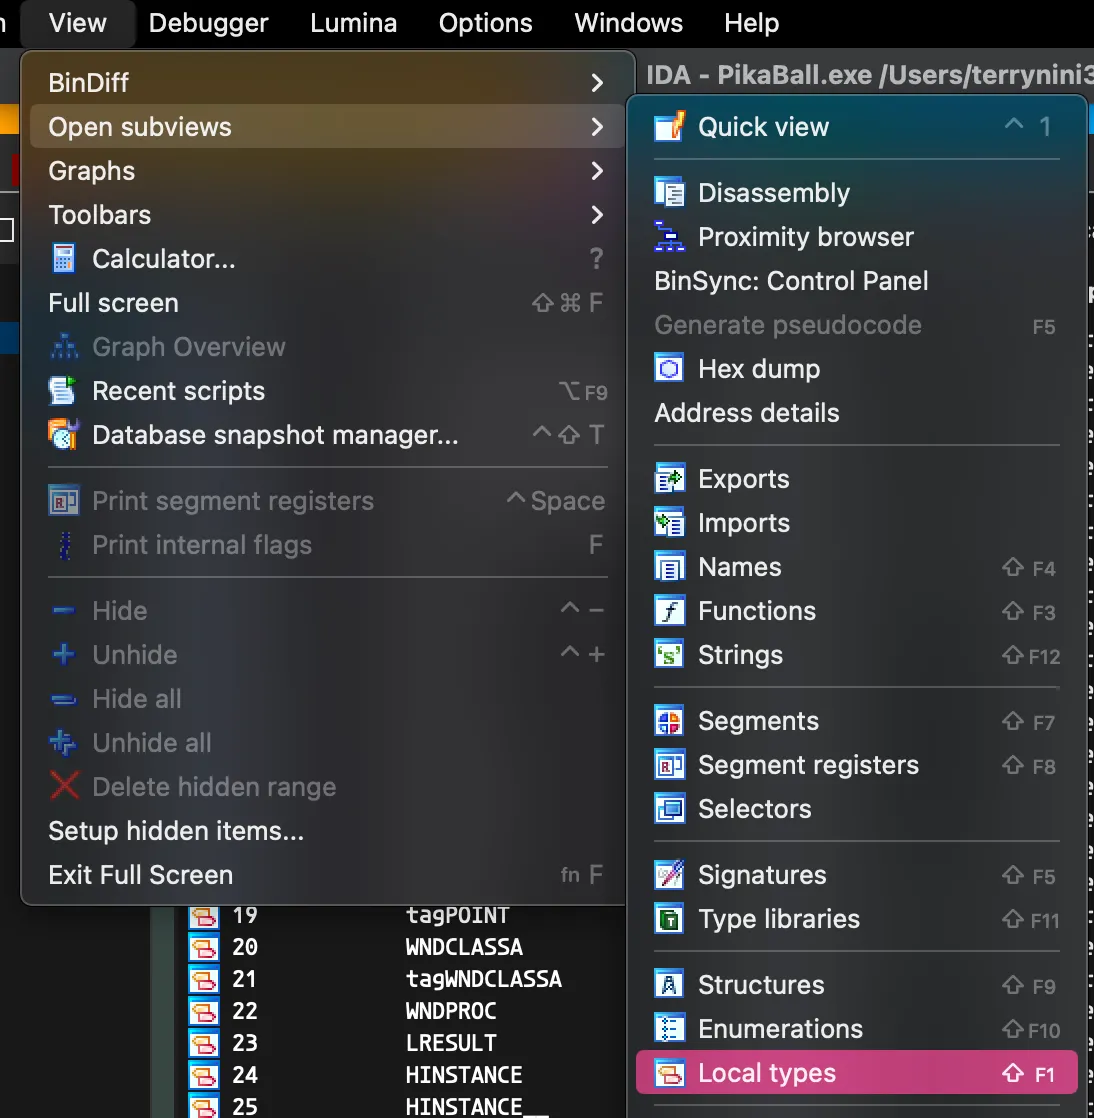Click the Print segment registers icon
Viewport: 1094px width, 1118px height.
pyautogui.click(x=63, y=501)
